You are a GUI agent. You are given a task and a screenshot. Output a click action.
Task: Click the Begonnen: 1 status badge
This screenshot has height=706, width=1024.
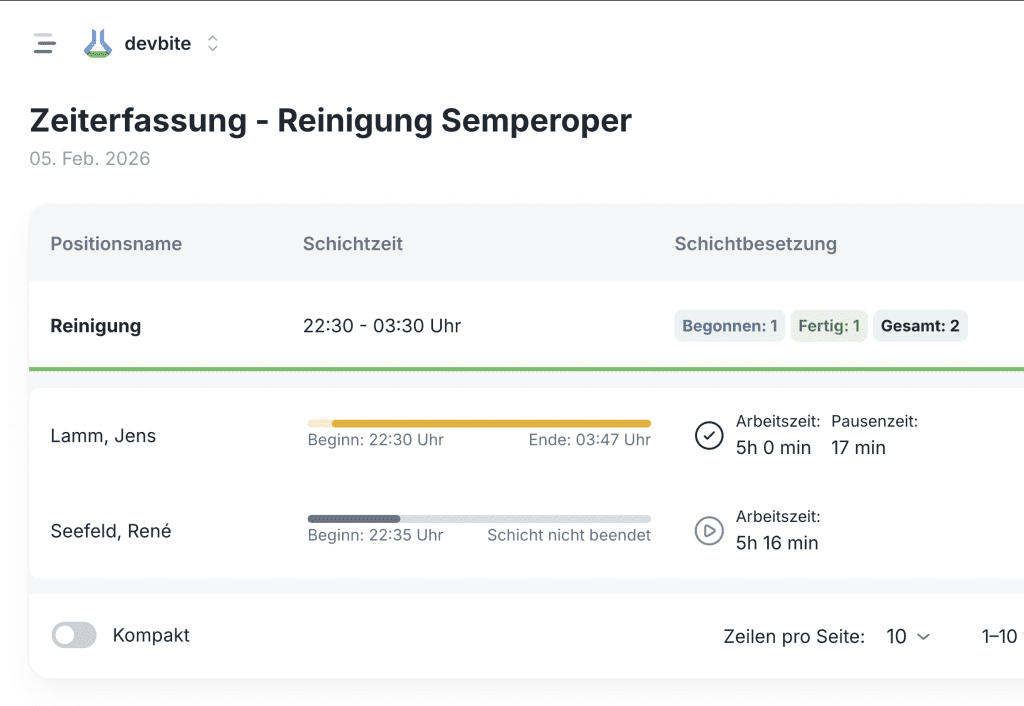(x=729, y=326)
